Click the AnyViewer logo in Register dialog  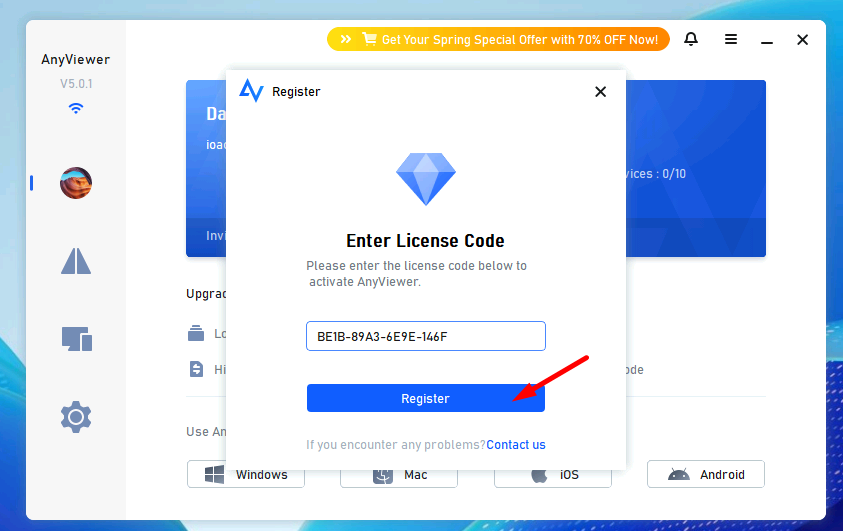click(x=252, y=91)
